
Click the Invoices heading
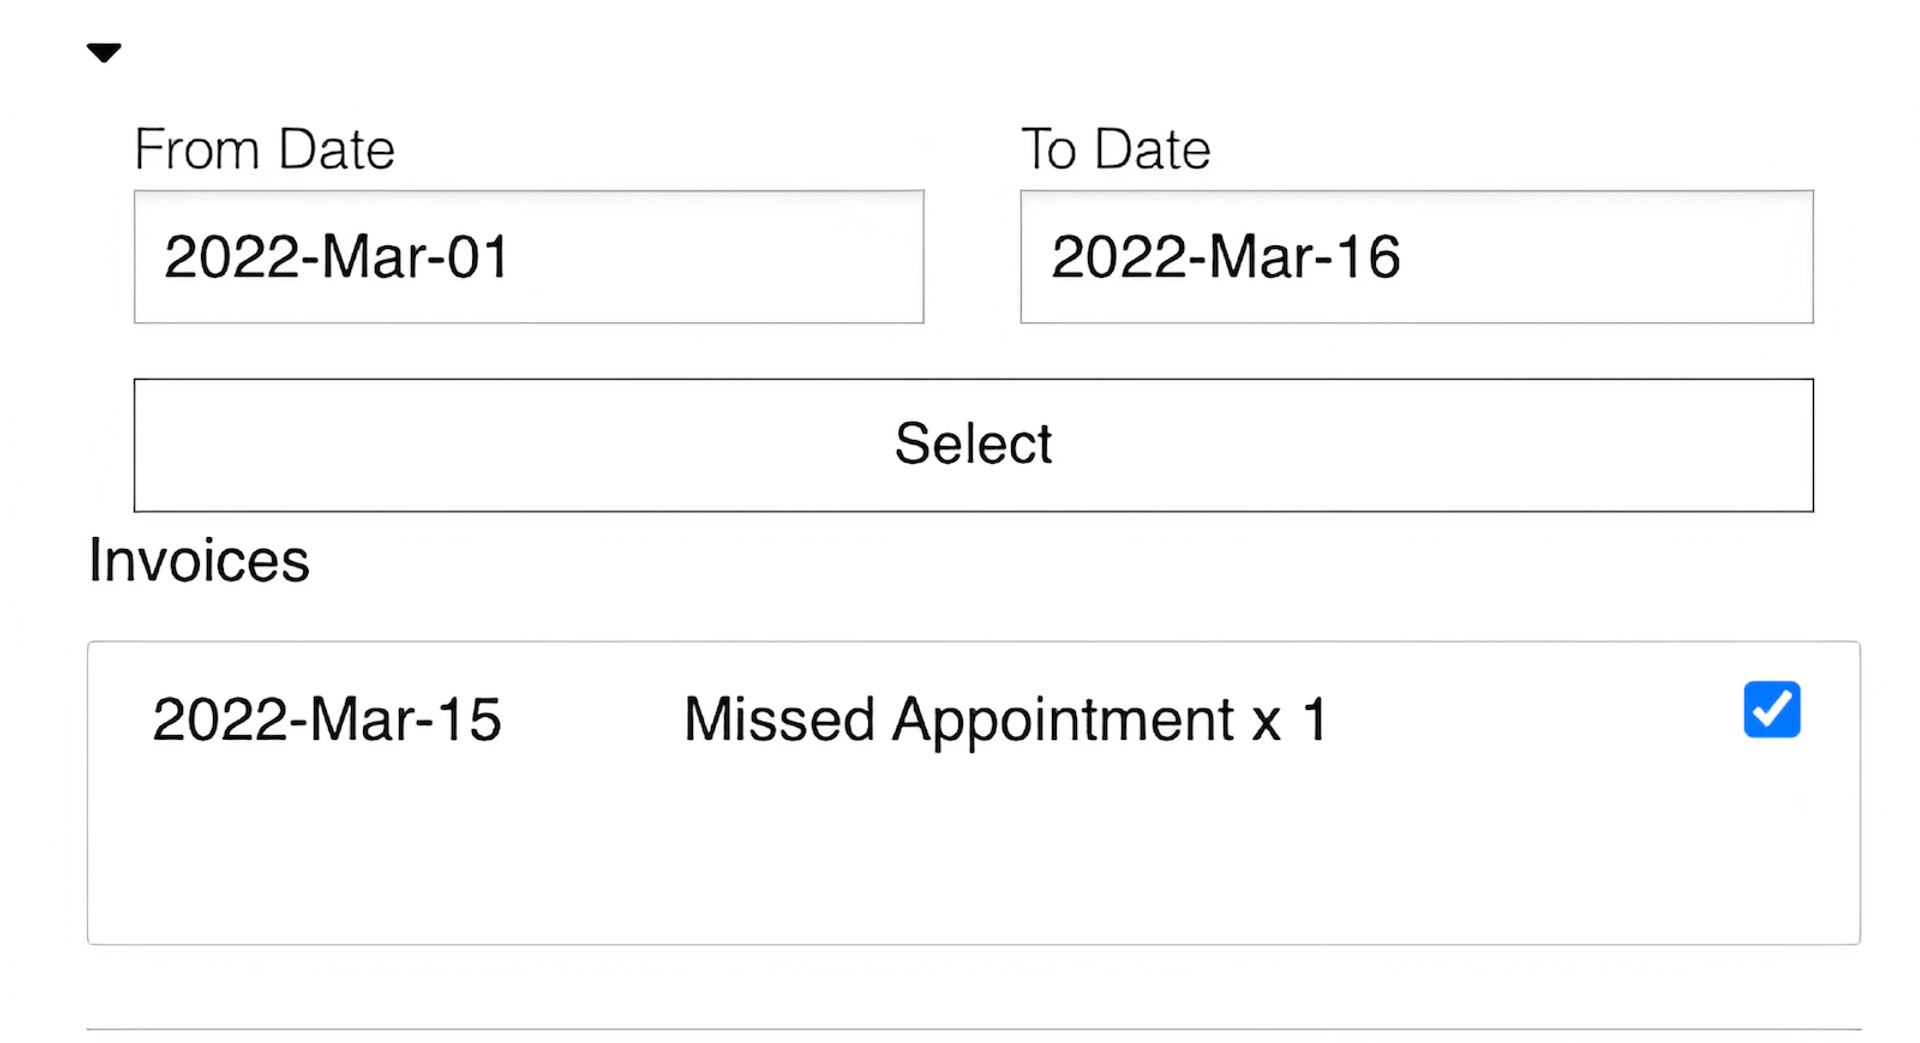(x=199, y=560)
